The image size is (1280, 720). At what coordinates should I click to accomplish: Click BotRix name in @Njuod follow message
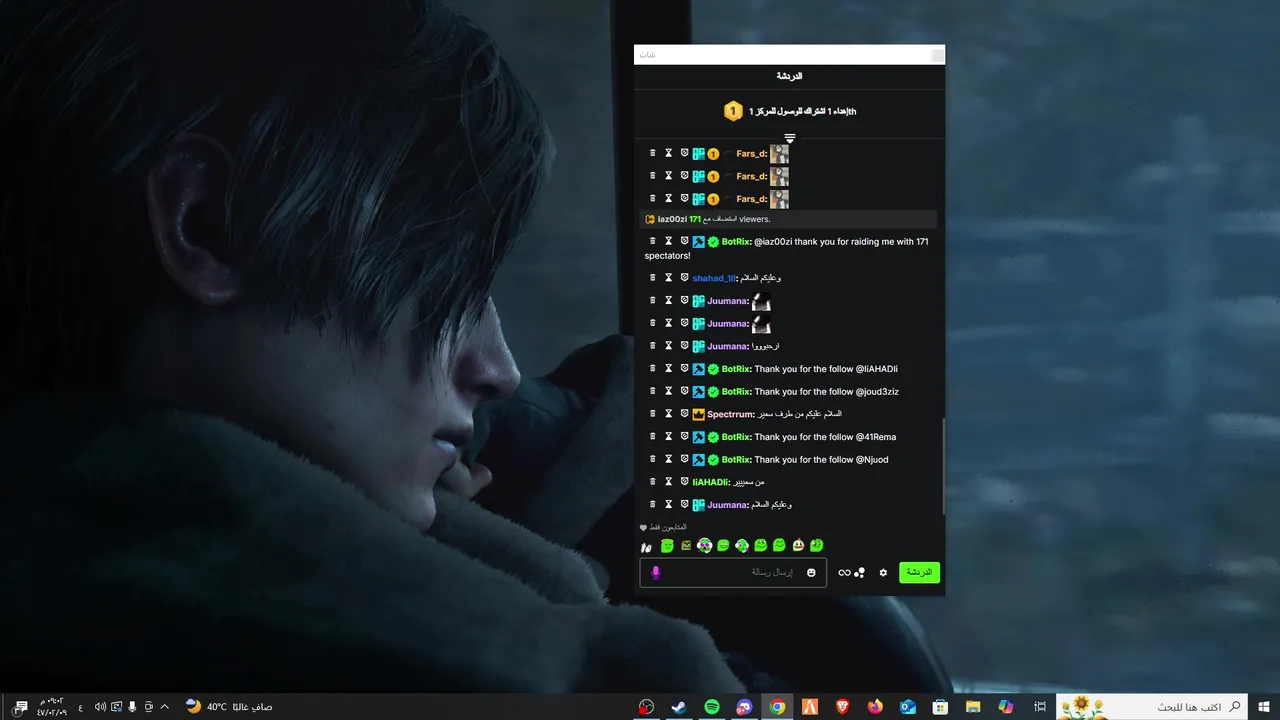736,460
